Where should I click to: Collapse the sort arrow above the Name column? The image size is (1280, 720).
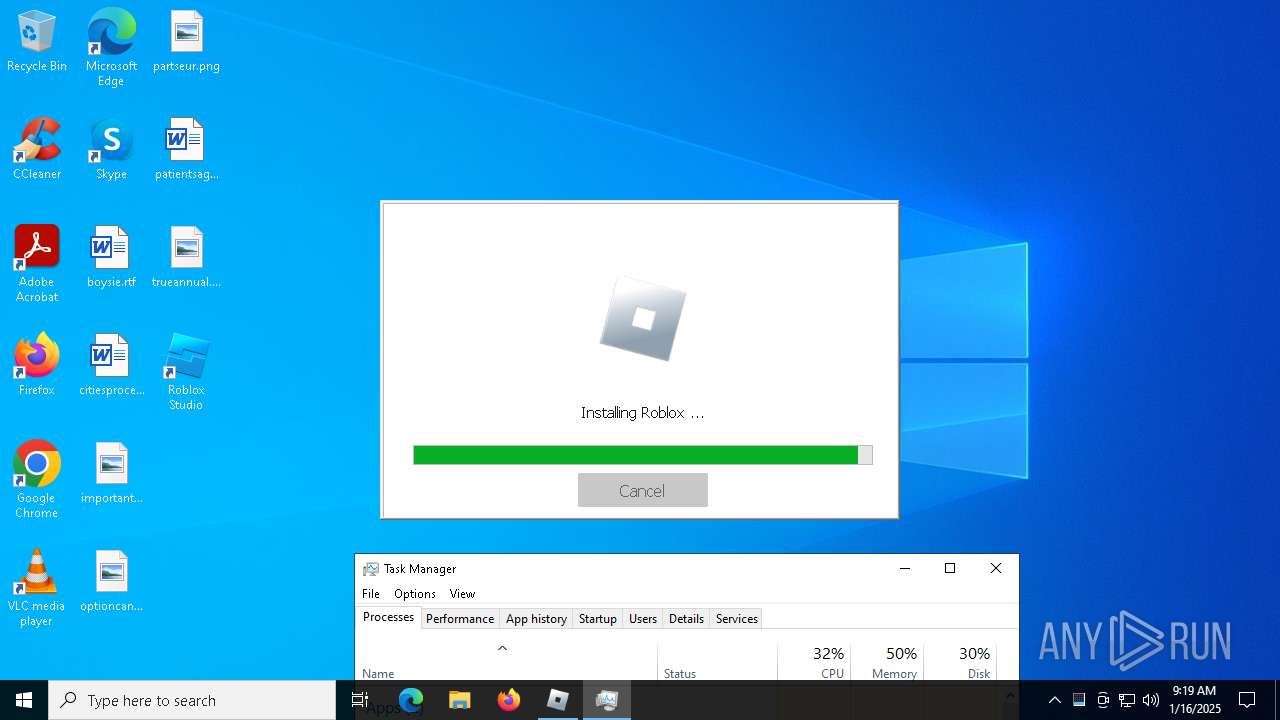(x=503, y=648)
